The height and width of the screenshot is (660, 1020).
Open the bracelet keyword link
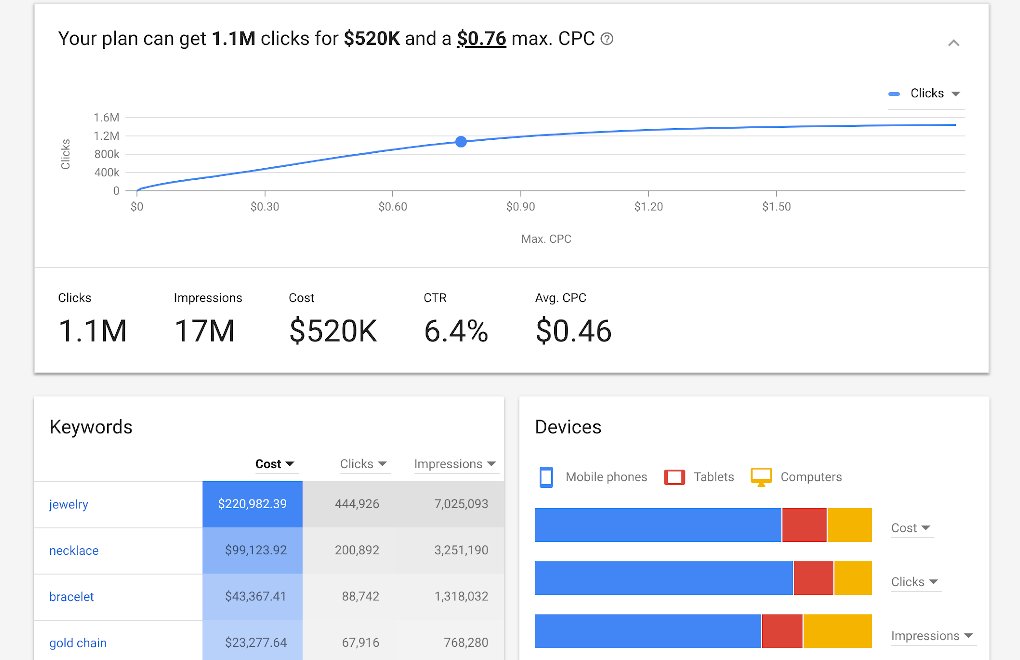pyautogui.click(x=71, y=597)
